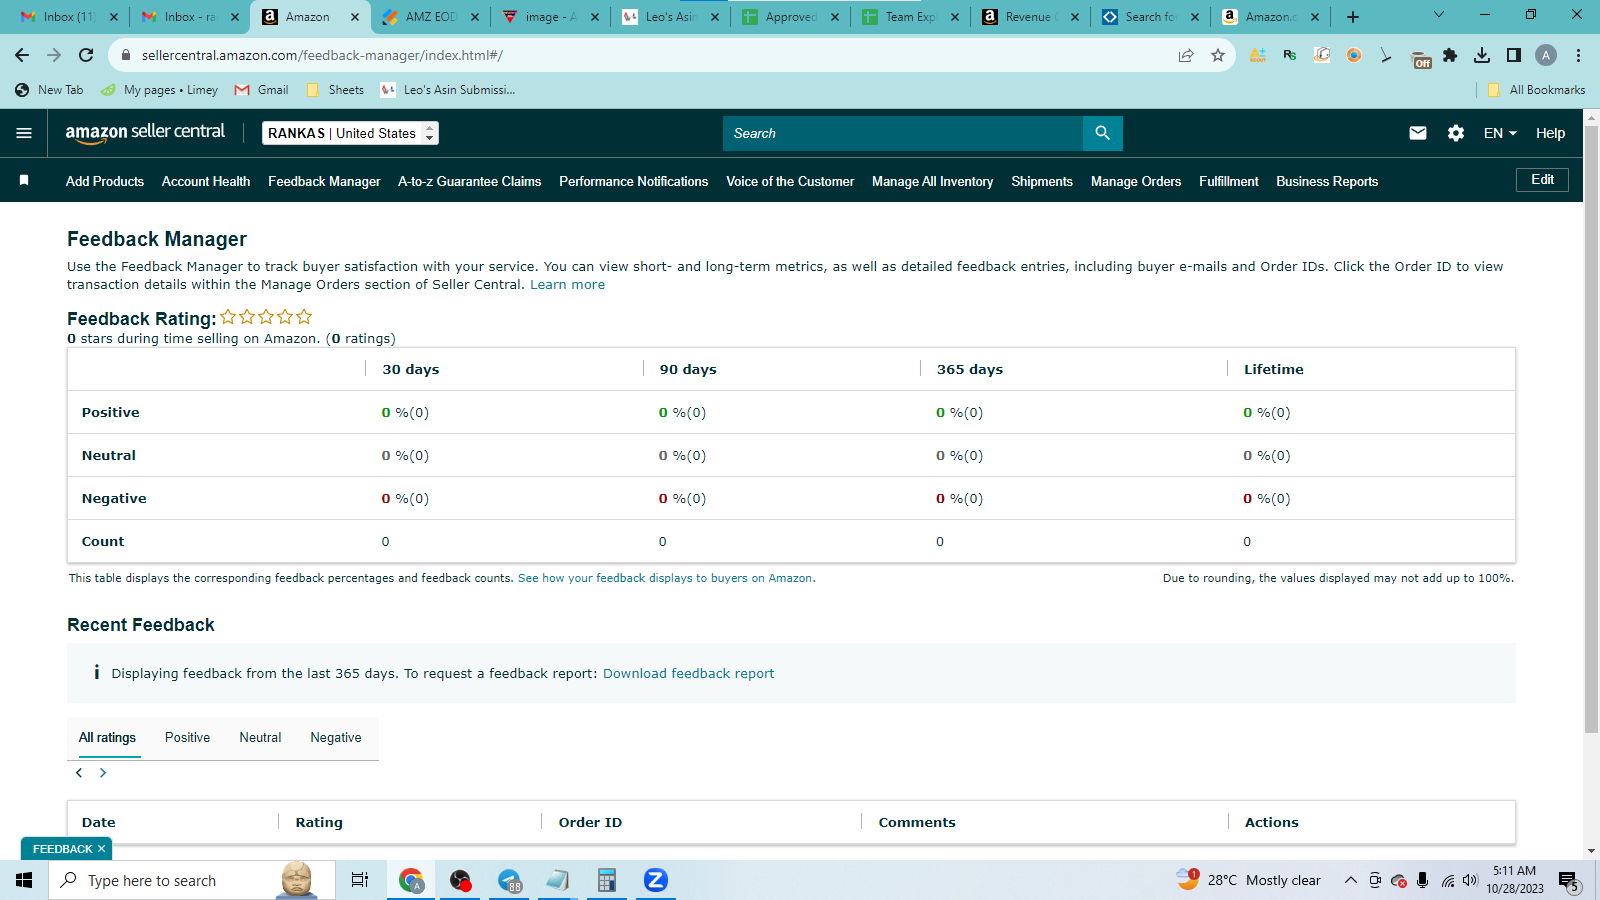Click the Windows taskbar search box
The height and width of the screenshot is (900, 1600).
[x=192, y=880]
